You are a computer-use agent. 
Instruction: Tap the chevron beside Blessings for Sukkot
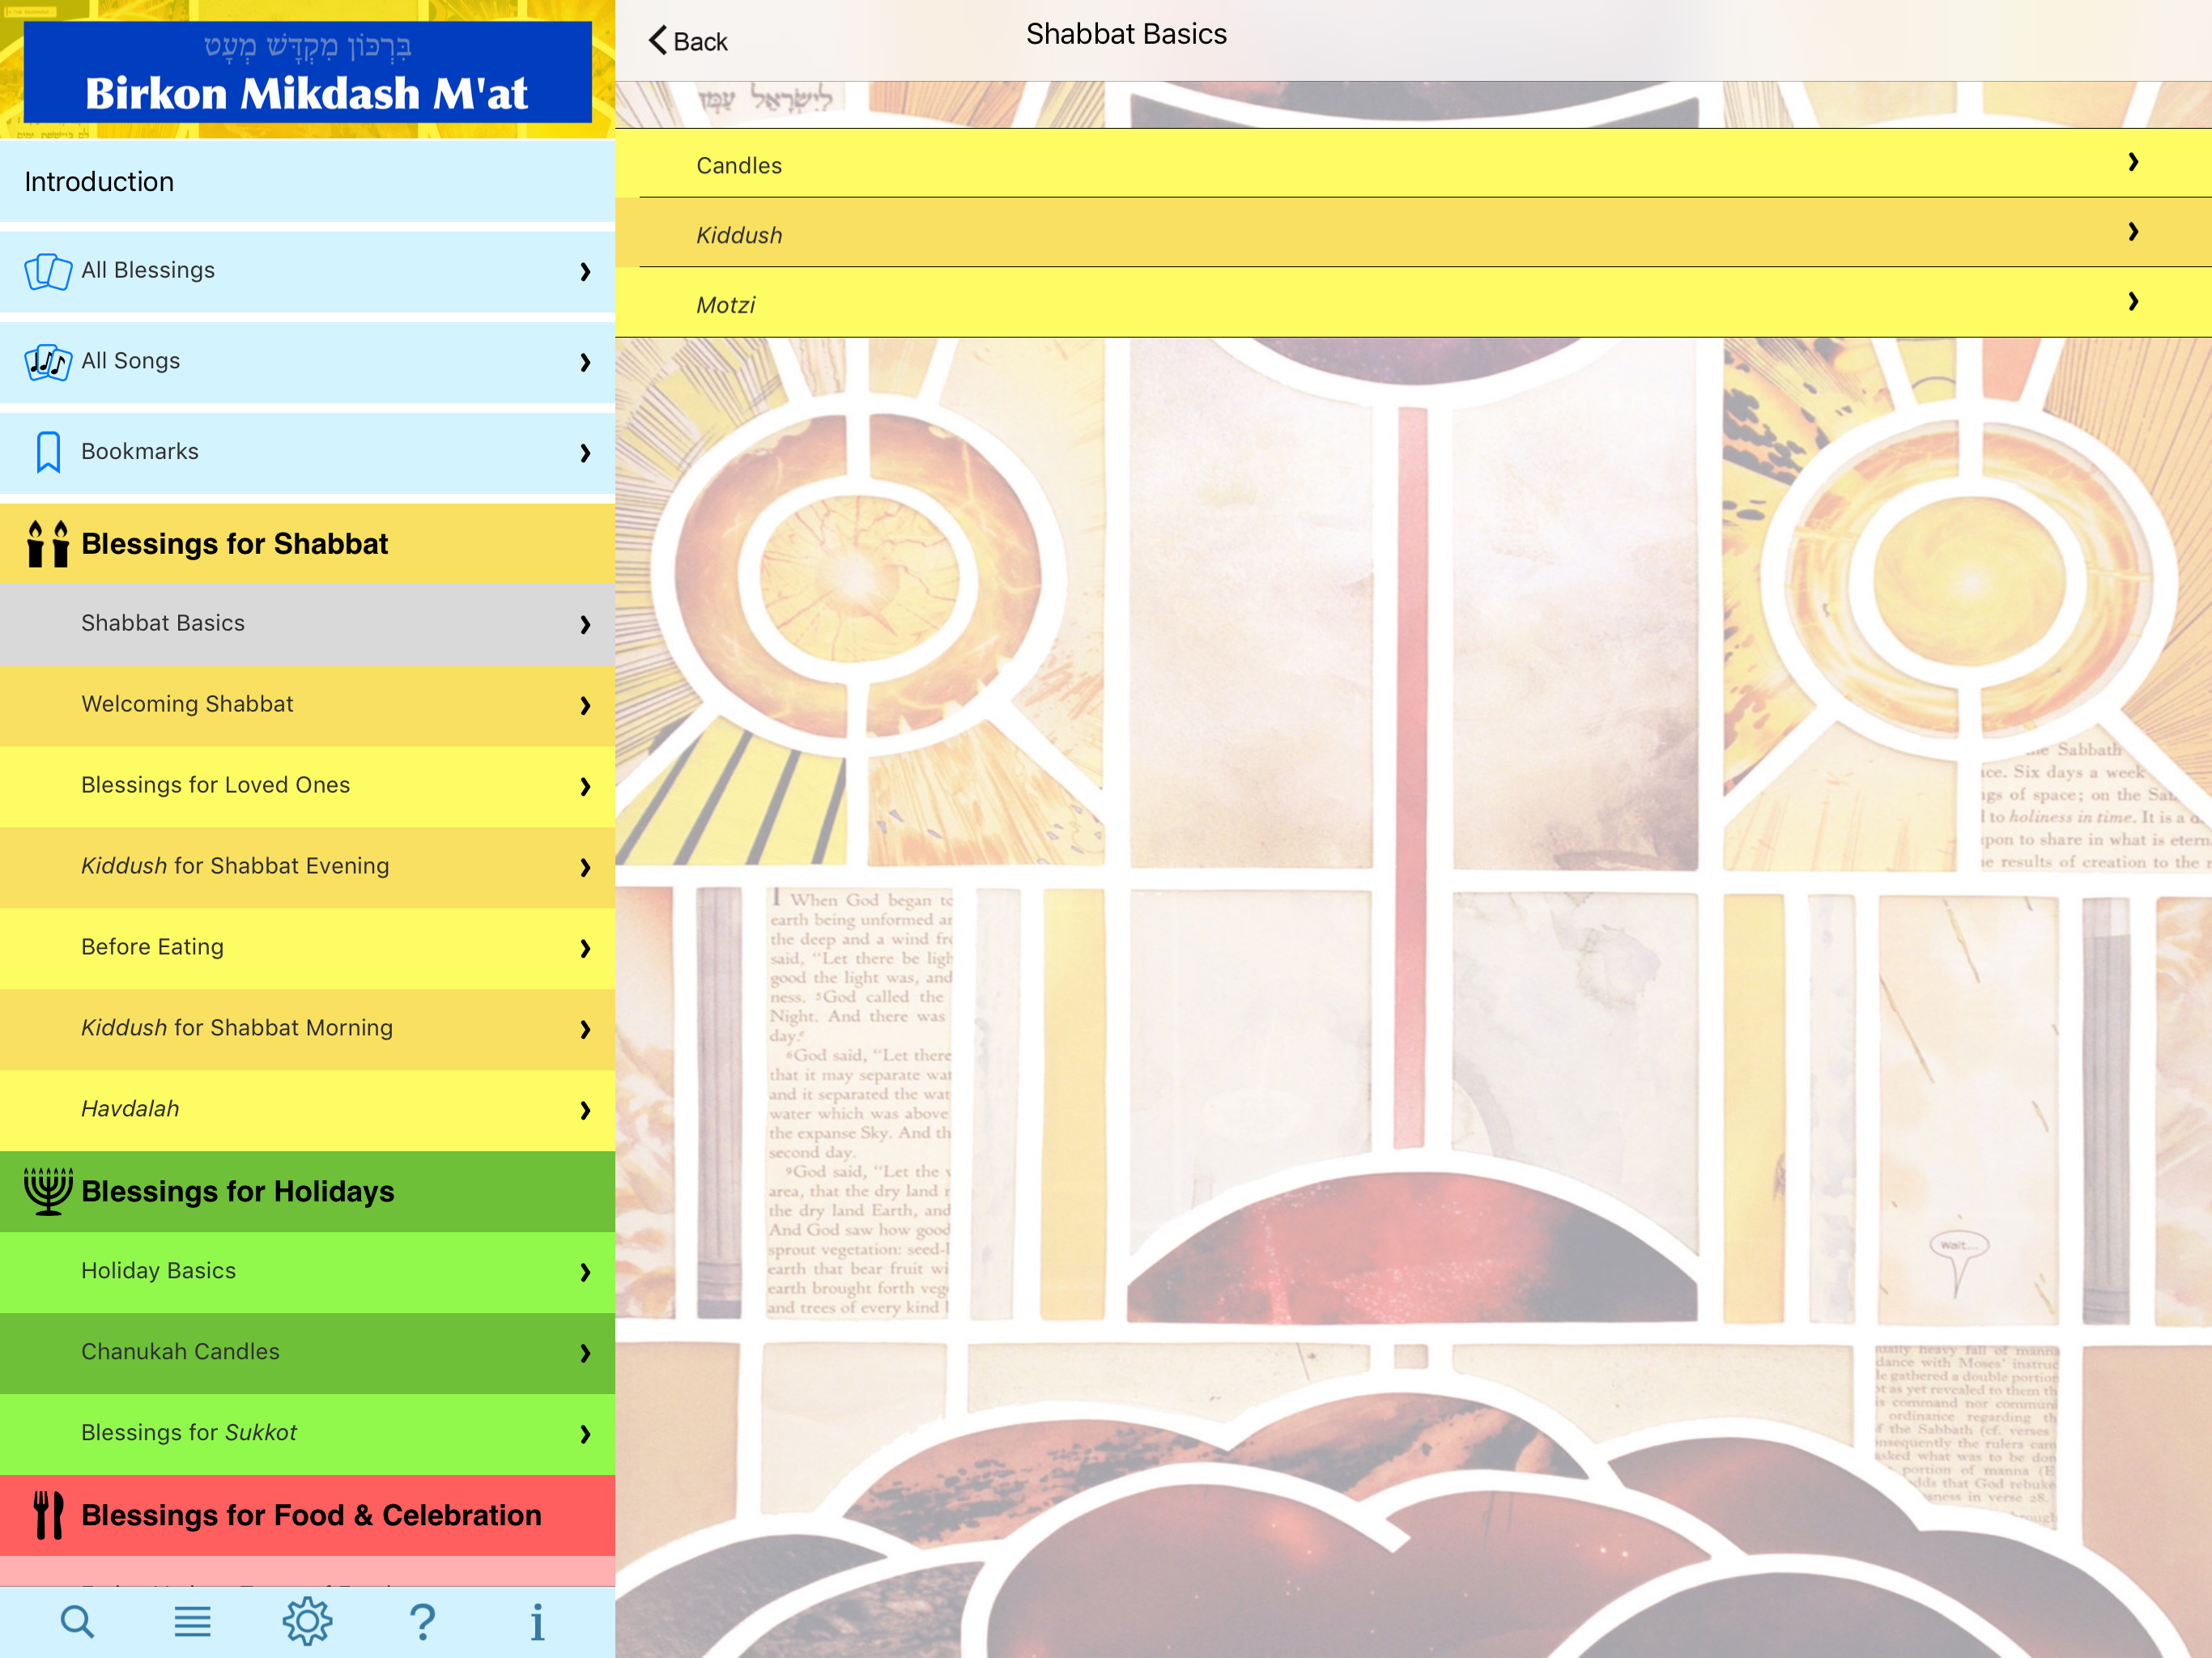tap(585, 1435)
